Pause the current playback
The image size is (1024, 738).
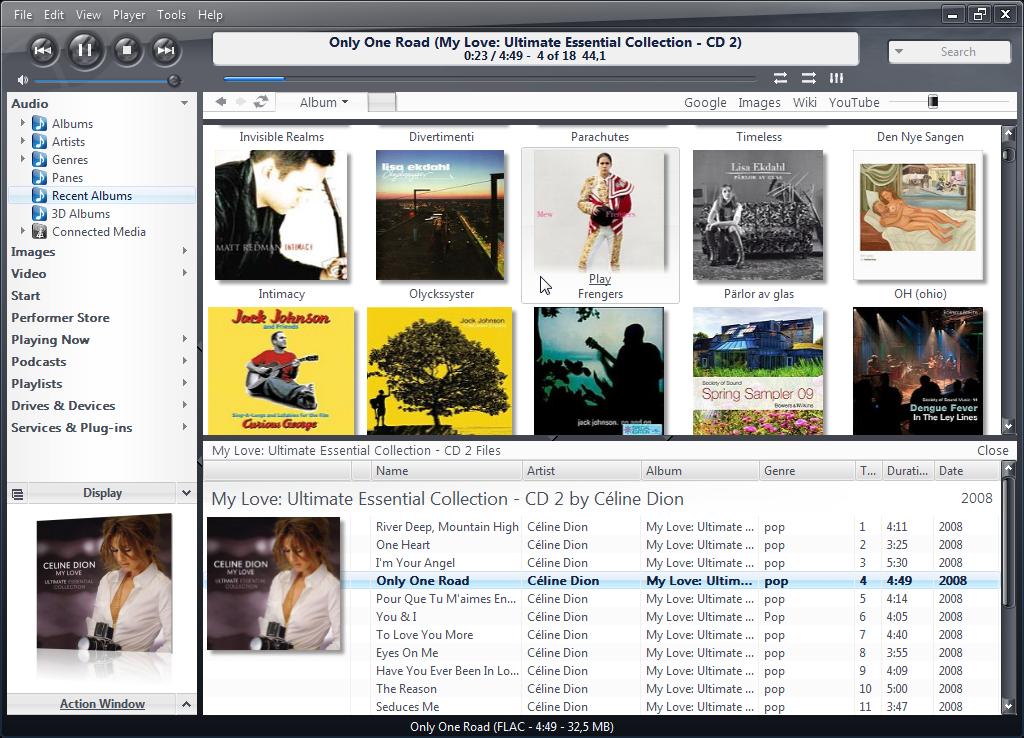84,50
